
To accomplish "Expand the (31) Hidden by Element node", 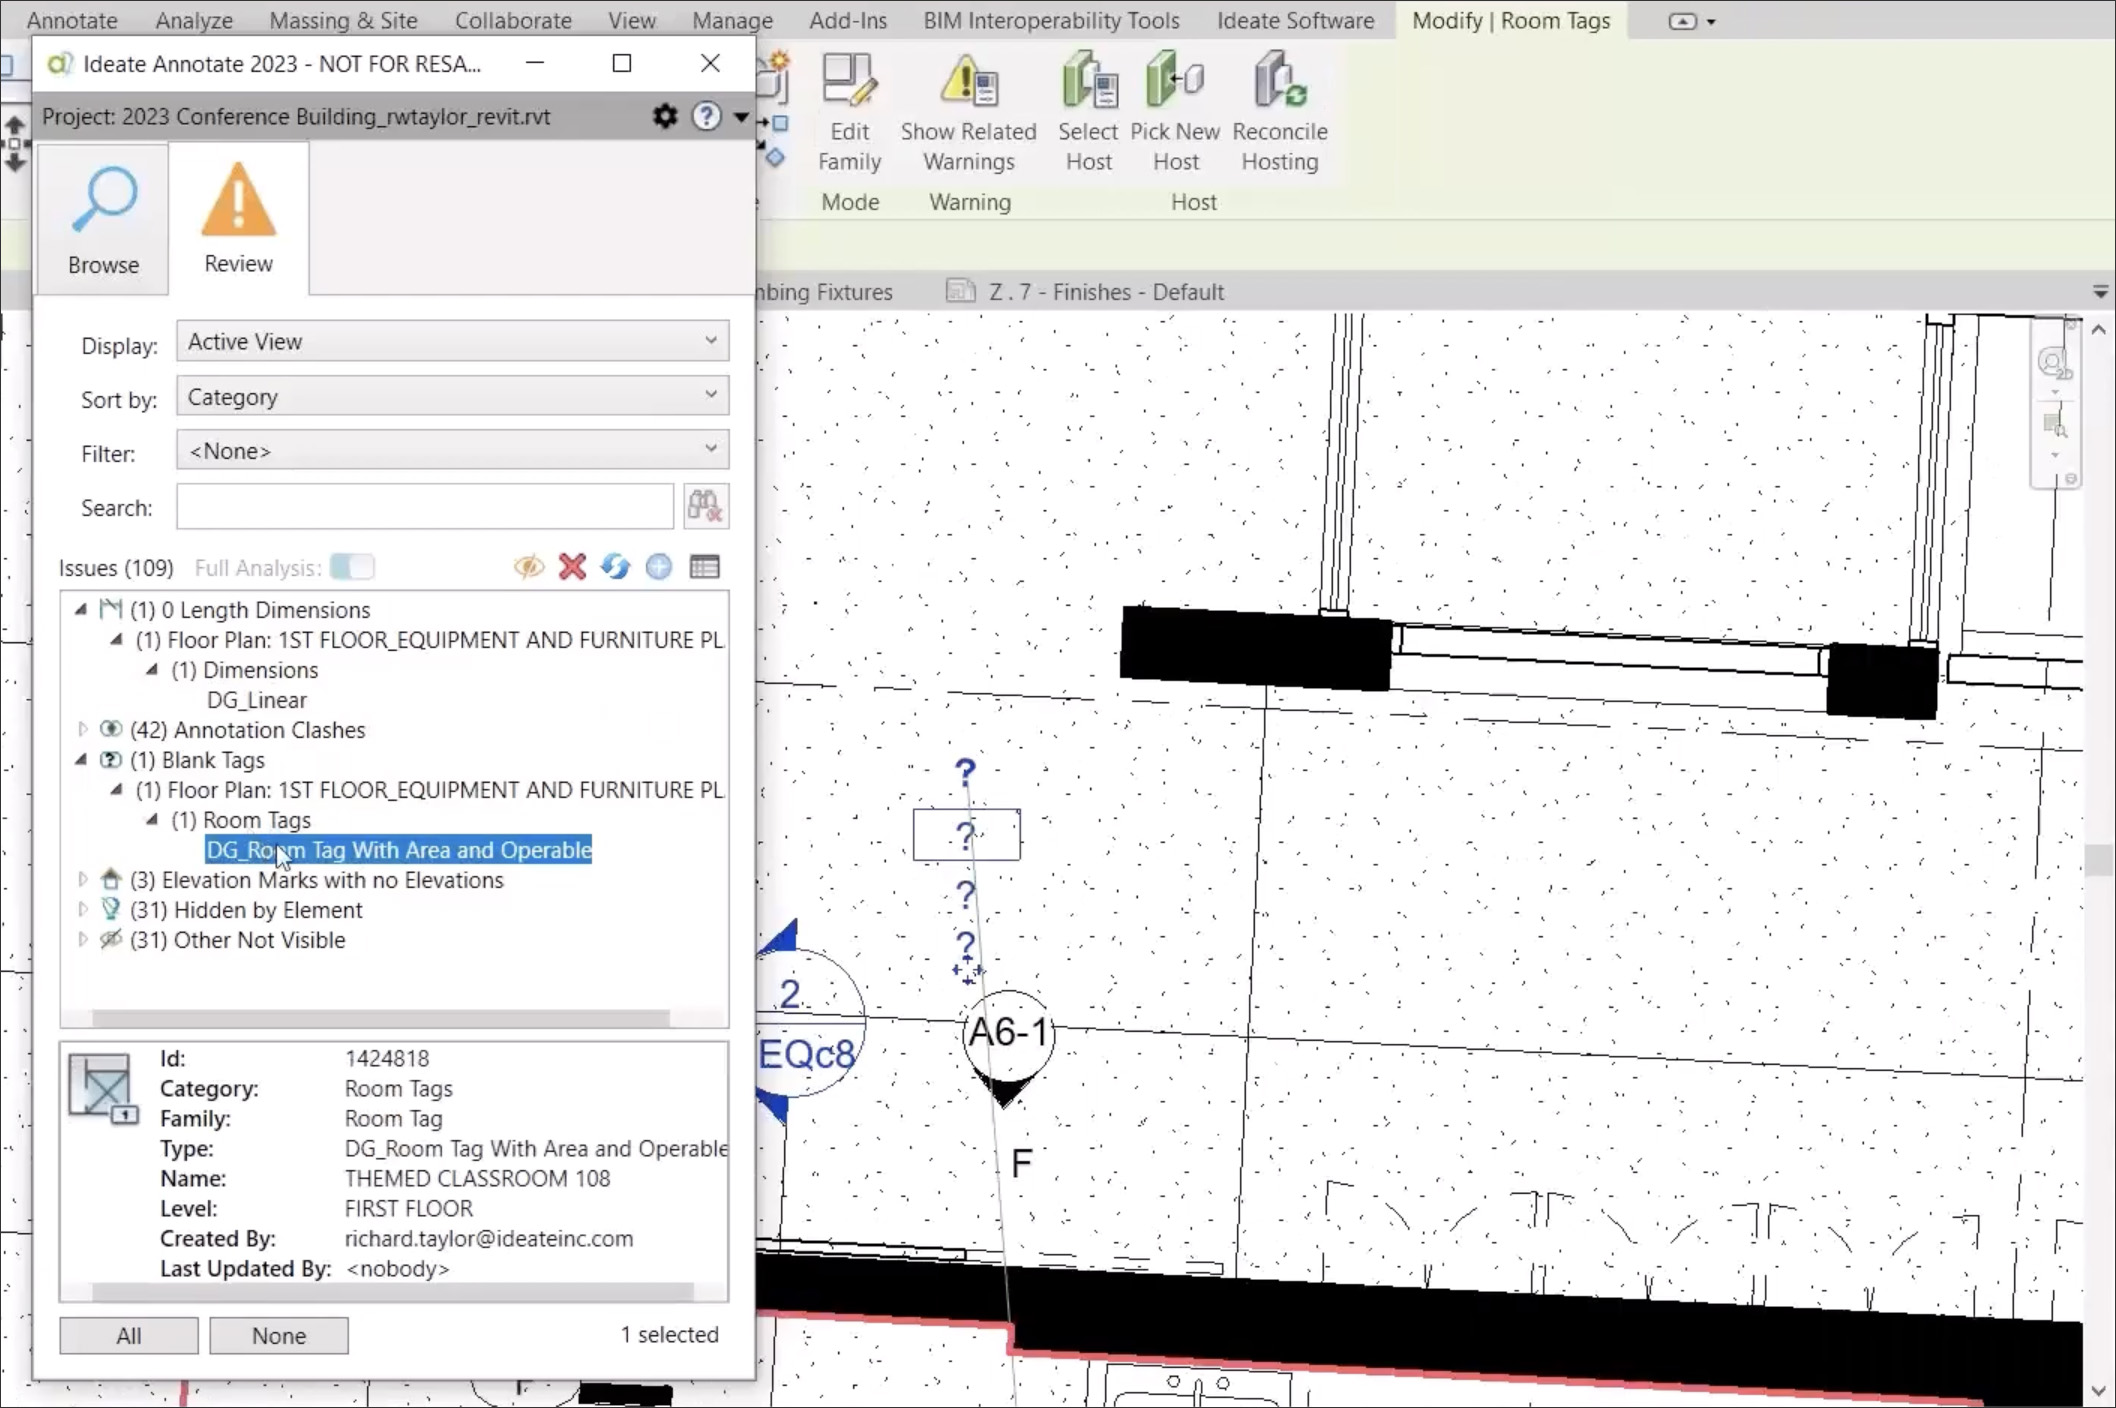I will [x=83, y=910].
